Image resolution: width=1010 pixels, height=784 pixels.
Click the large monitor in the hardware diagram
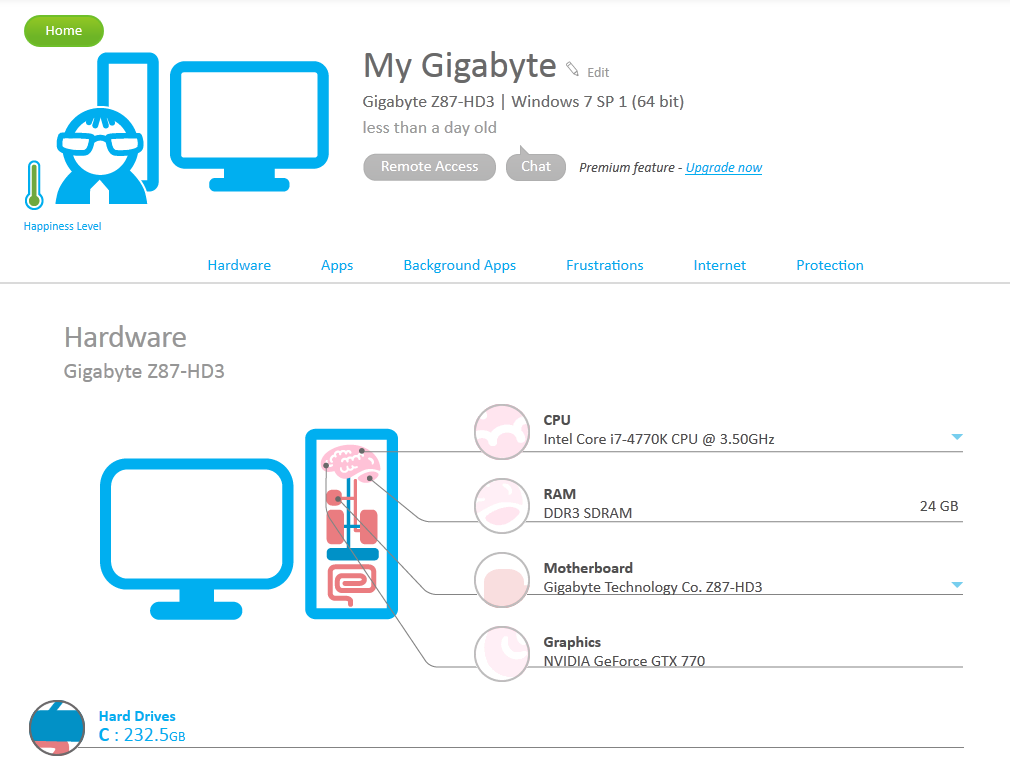coord(196,539)
